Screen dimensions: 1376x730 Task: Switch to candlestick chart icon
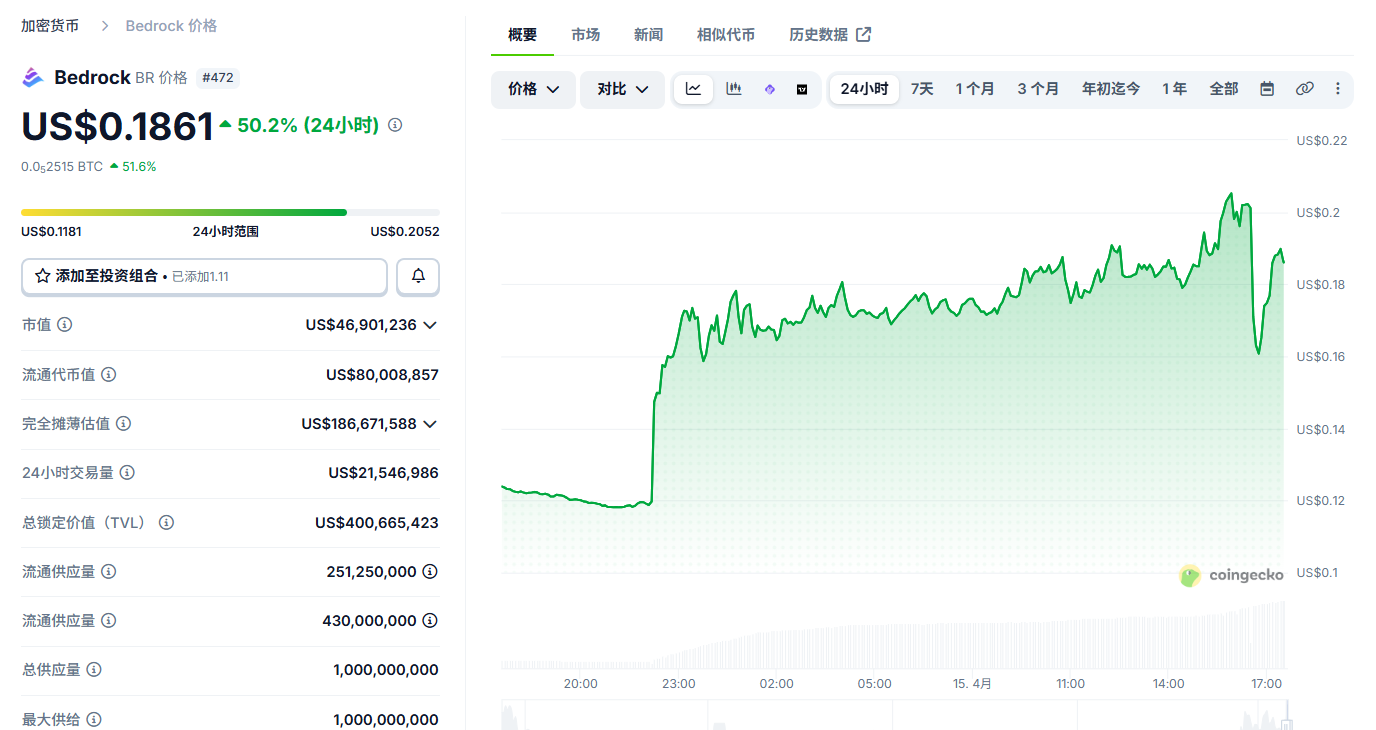coord(733,89)
